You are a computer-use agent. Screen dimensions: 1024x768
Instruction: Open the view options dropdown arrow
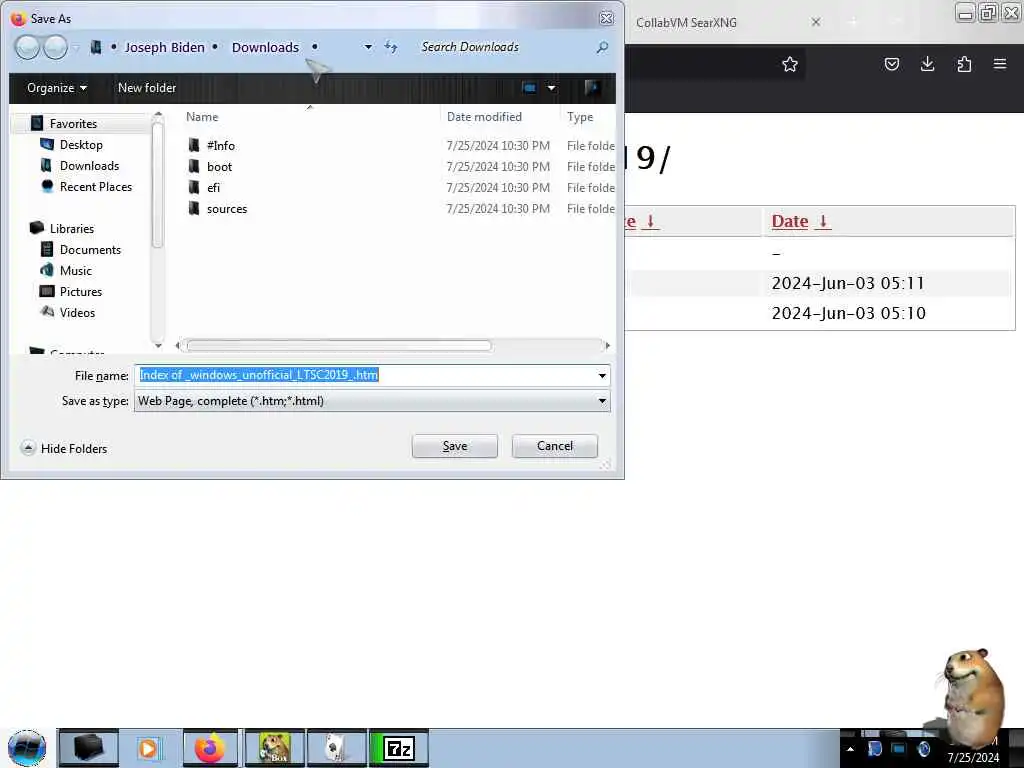click(551, 88)
